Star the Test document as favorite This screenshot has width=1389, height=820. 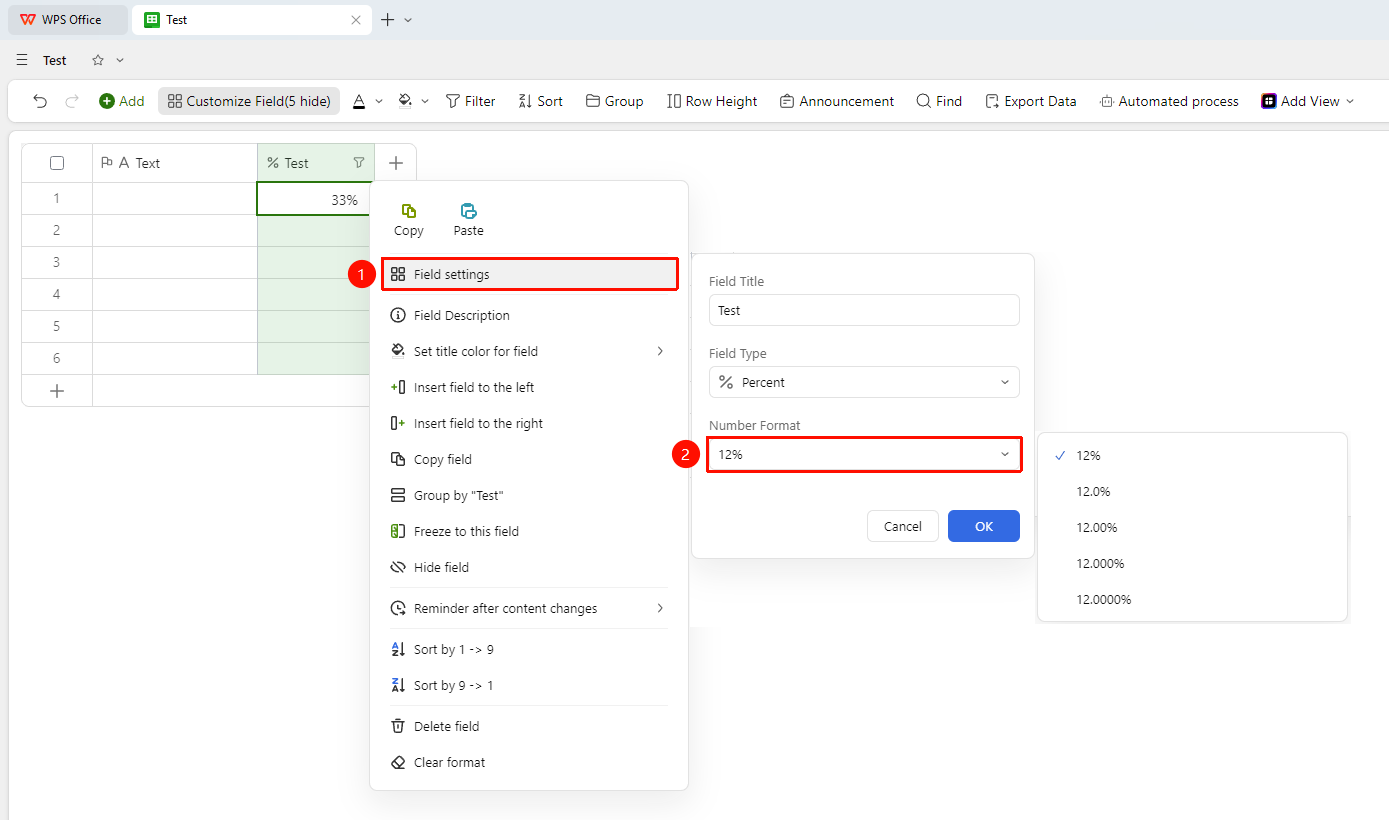(98, 60)
